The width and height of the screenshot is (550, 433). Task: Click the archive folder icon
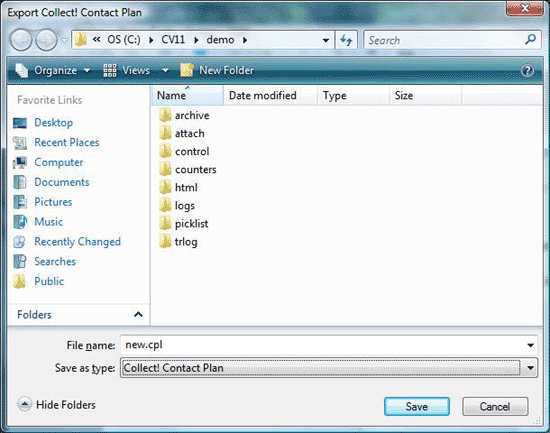[x=165, y=115]
